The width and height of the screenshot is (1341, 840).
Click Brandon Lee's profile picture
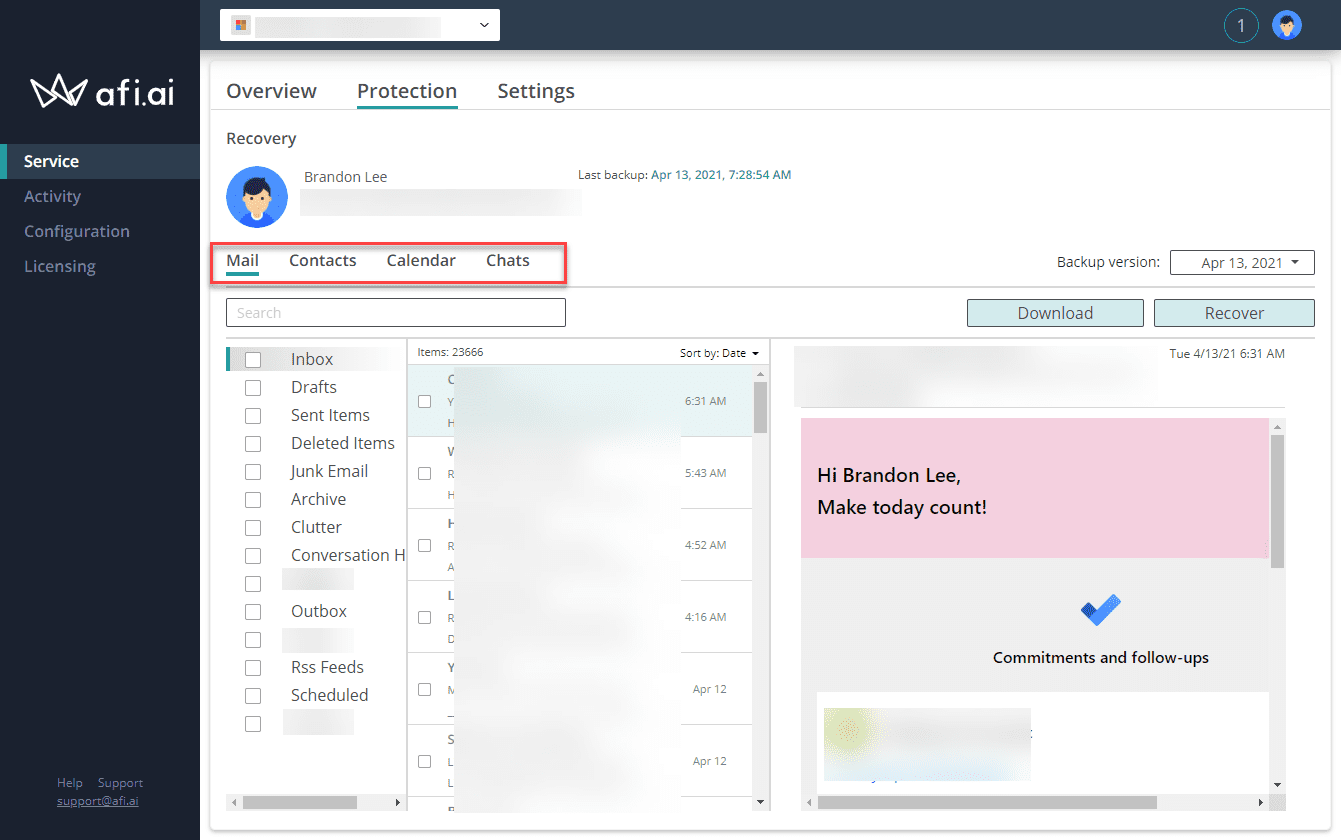coord(256,197)
